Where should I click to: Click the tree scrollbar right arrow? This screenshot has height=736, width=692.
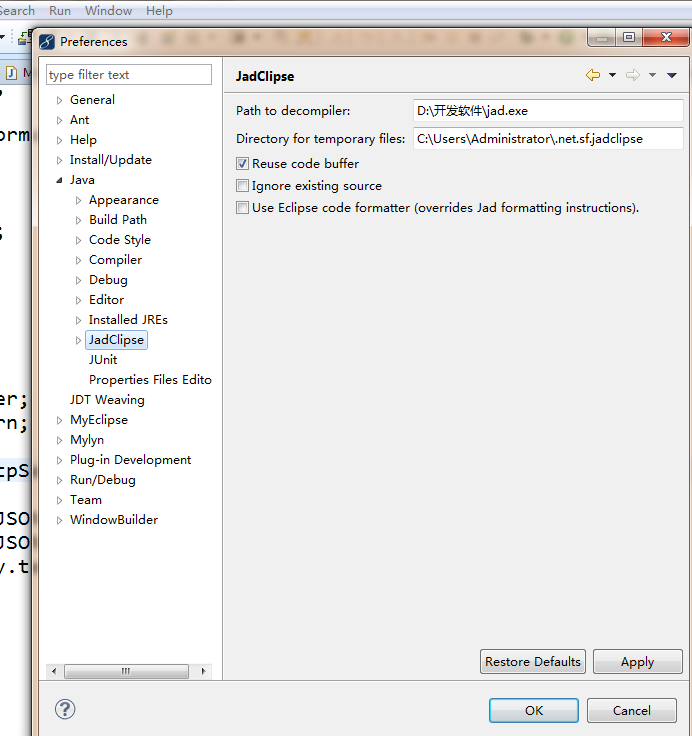click(203, 671)
